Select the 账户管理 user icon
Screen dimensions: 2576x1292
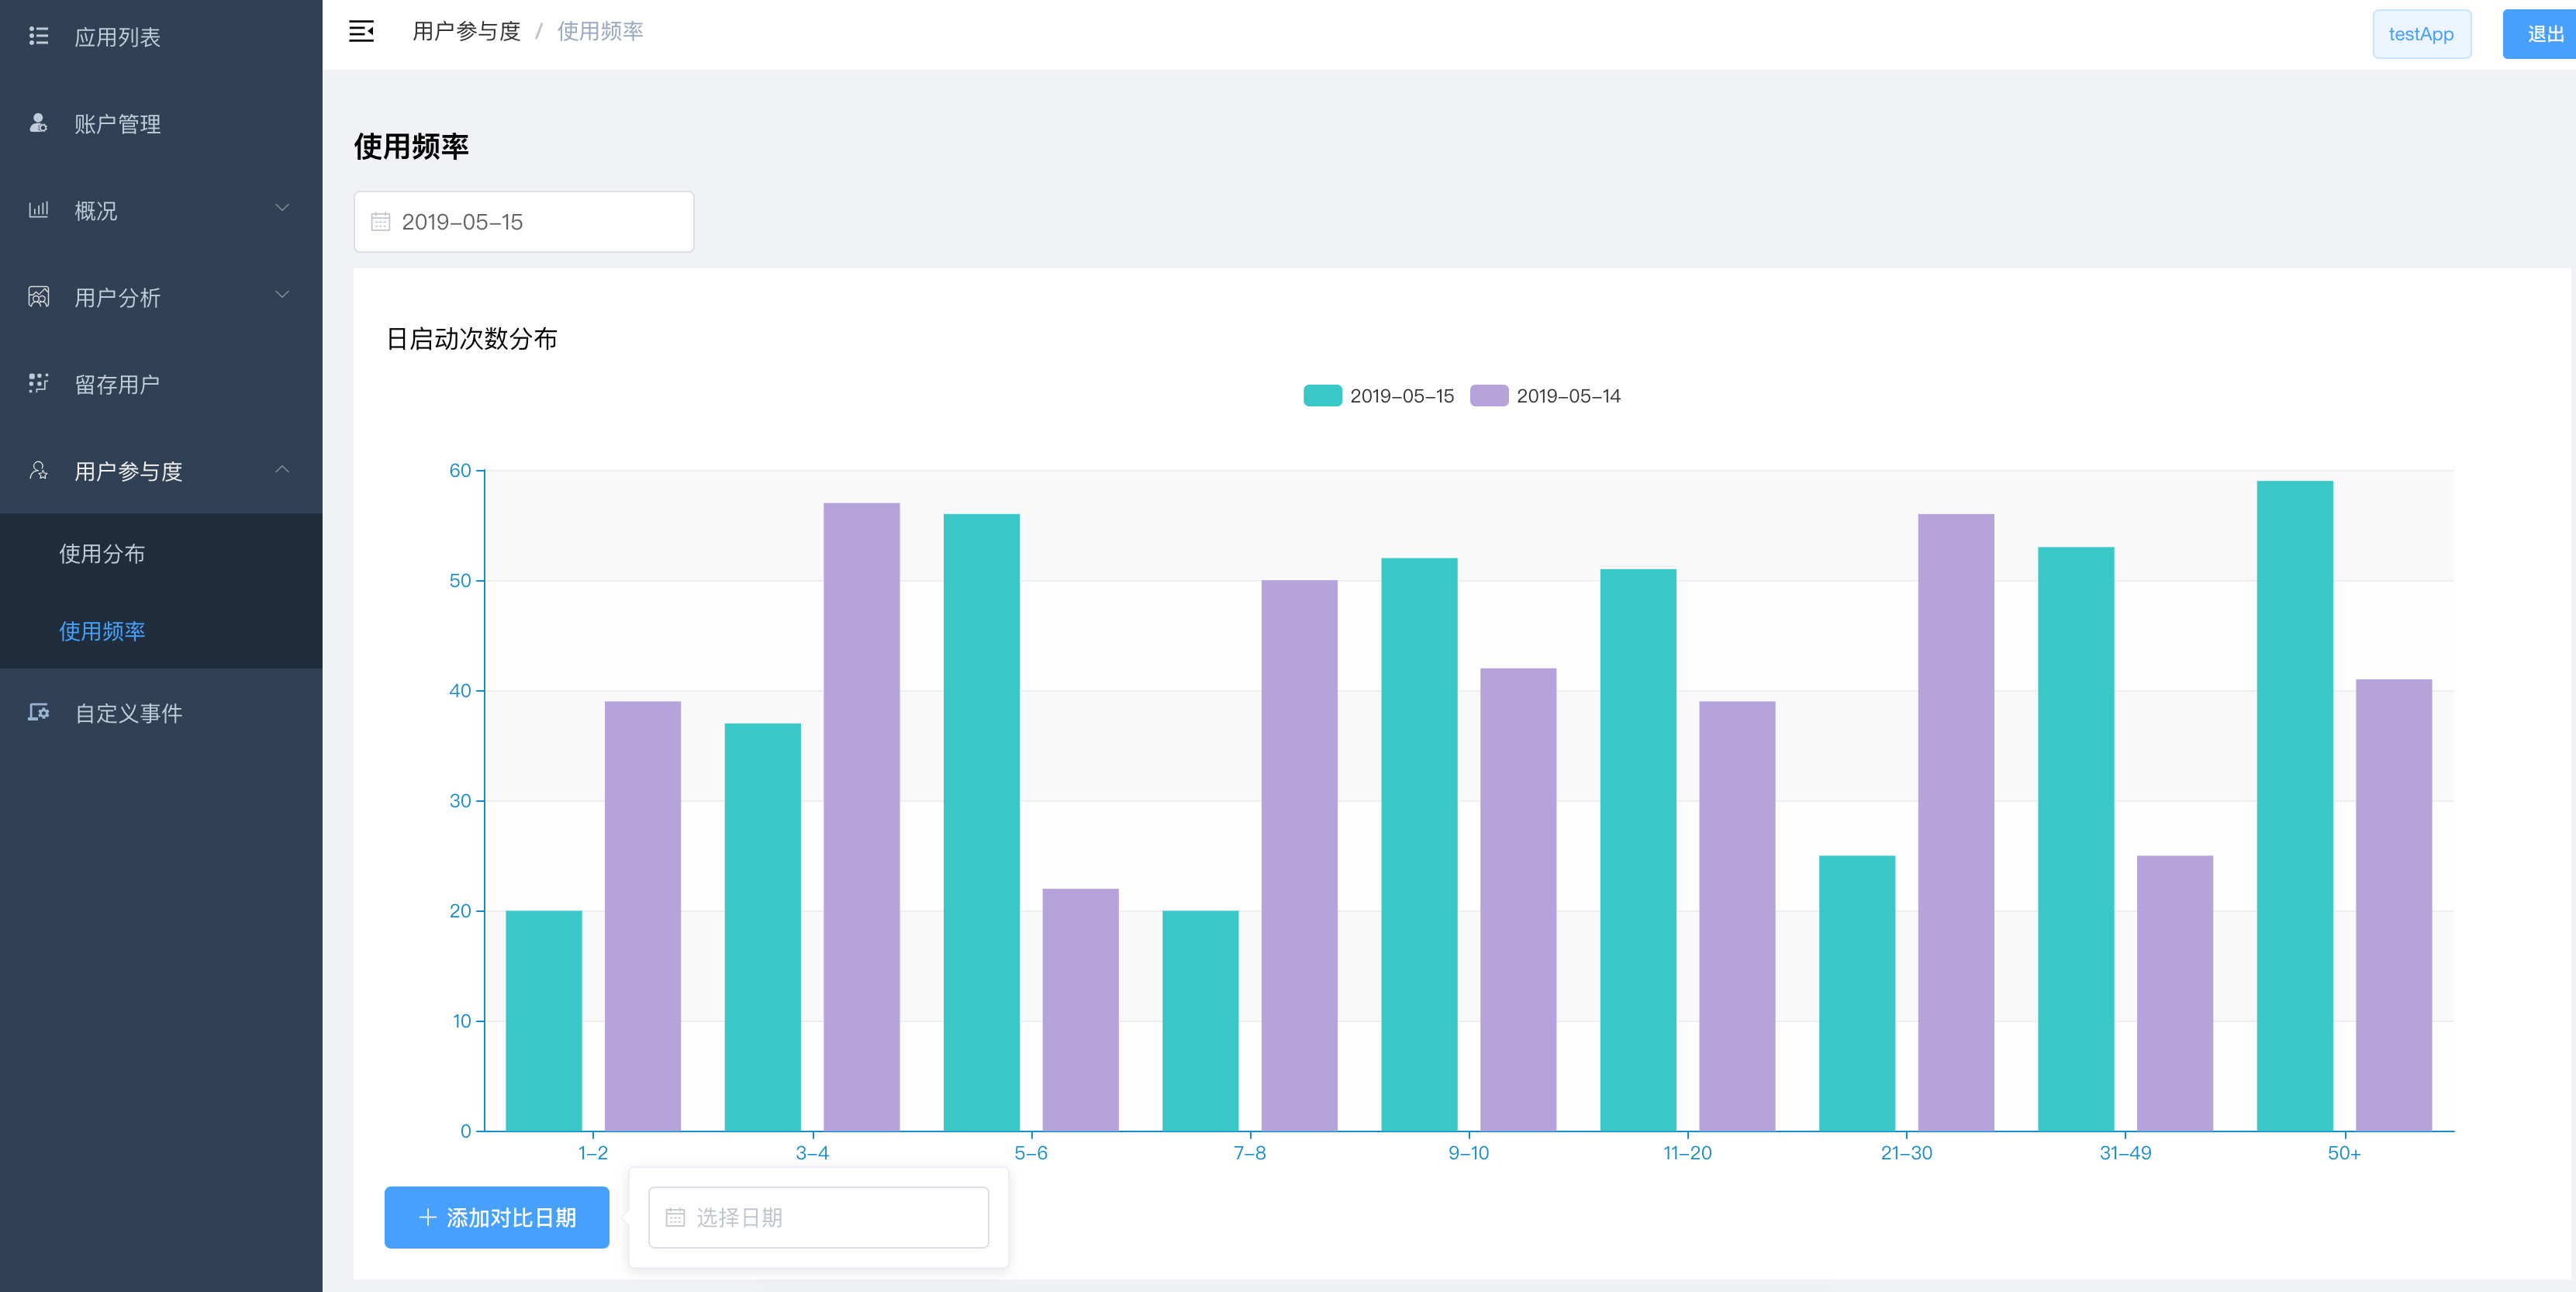[x=38, y=124]
